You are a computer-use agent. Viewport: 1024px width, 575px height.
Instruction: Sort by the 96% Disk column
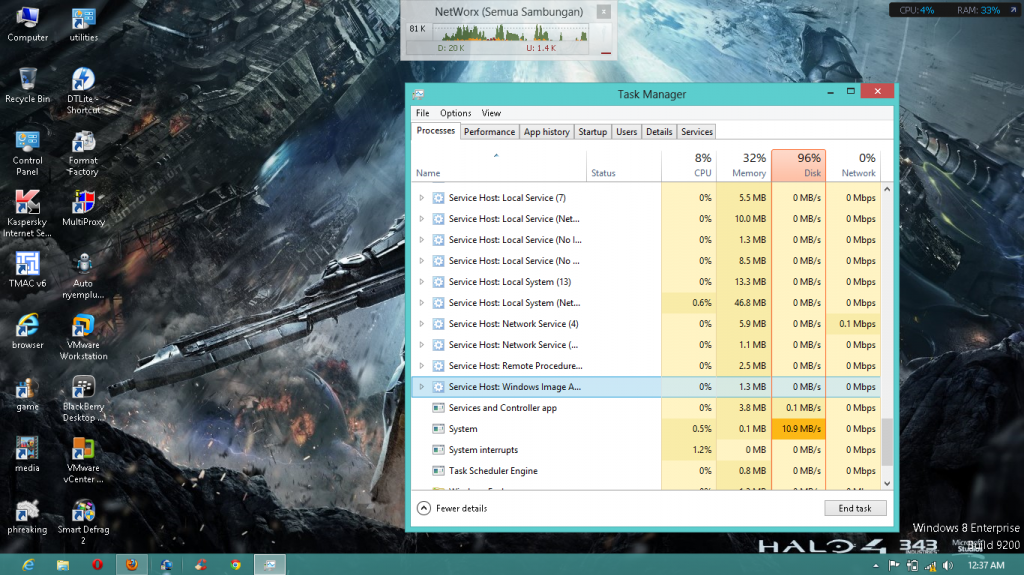(x=799, y=165)
